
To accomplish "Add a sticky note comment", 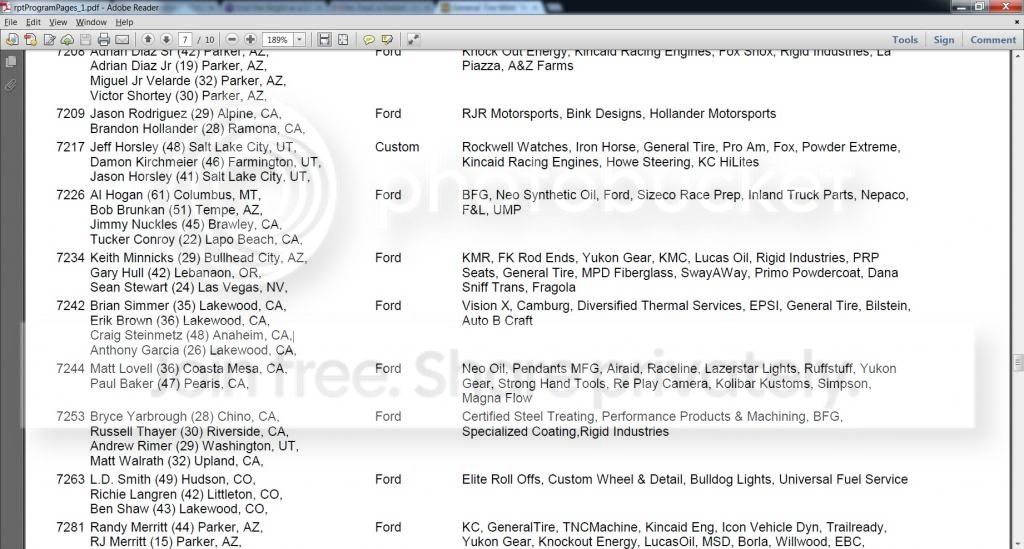I will tap(368, 40).
